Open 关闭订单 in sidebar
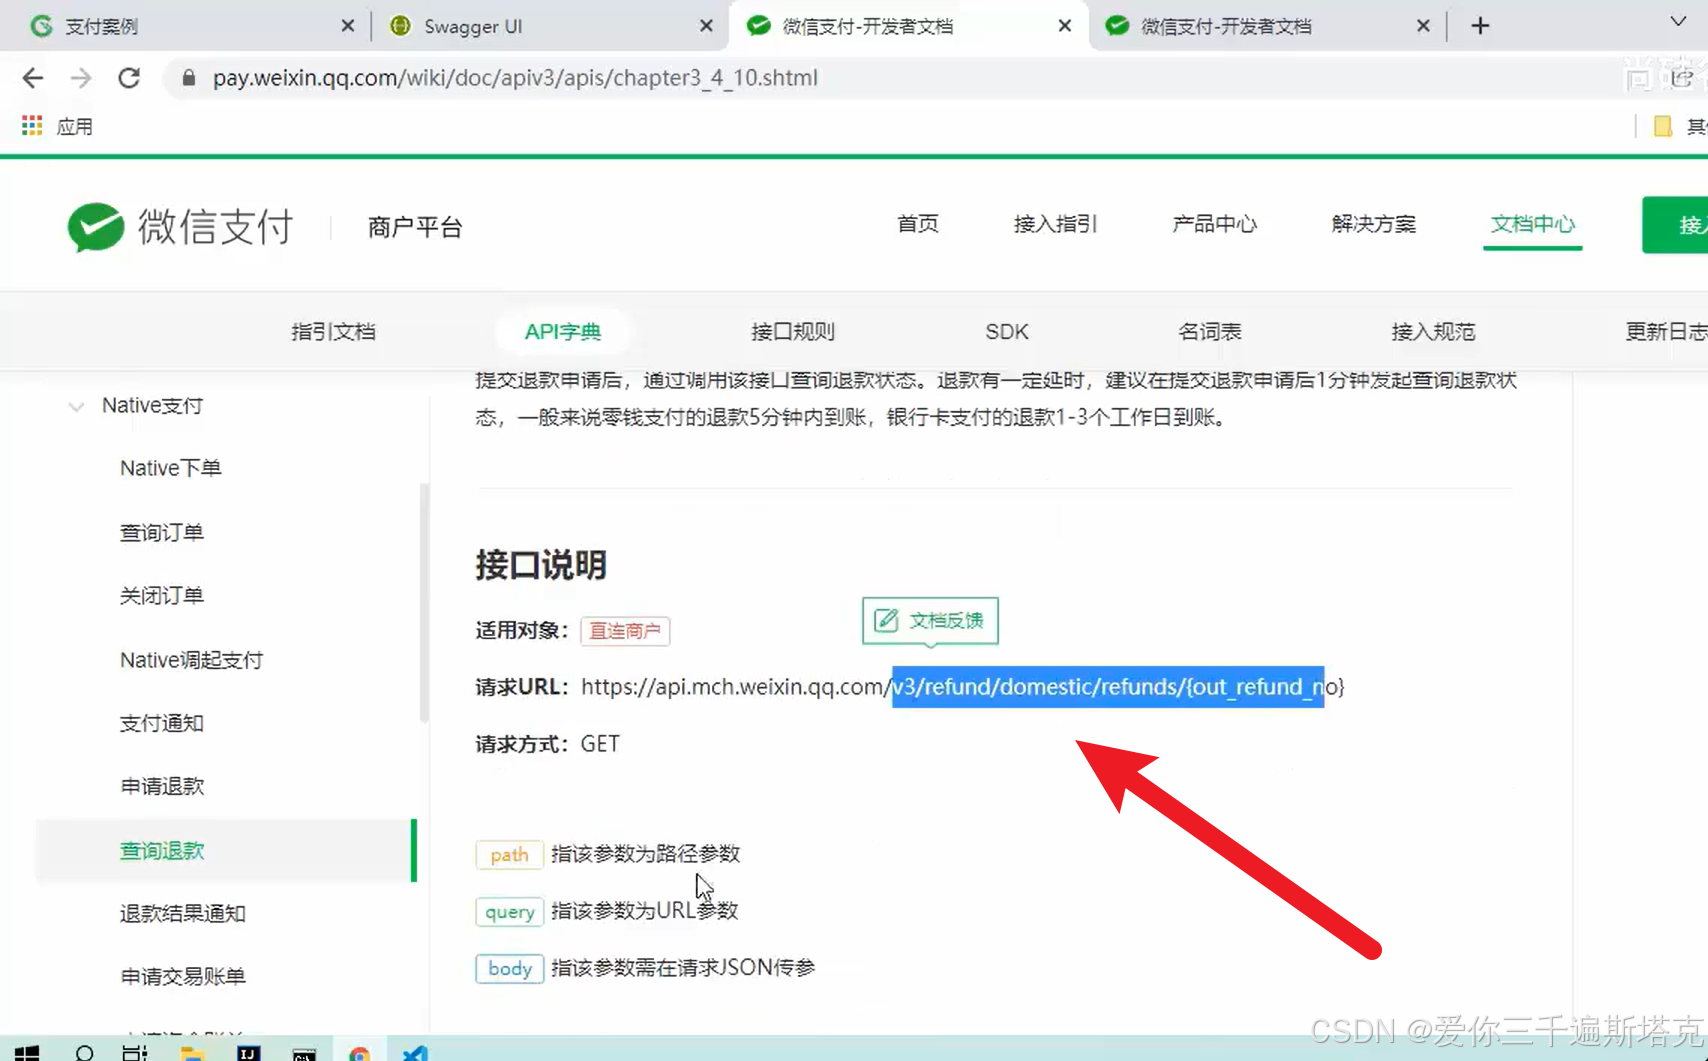 162,595
